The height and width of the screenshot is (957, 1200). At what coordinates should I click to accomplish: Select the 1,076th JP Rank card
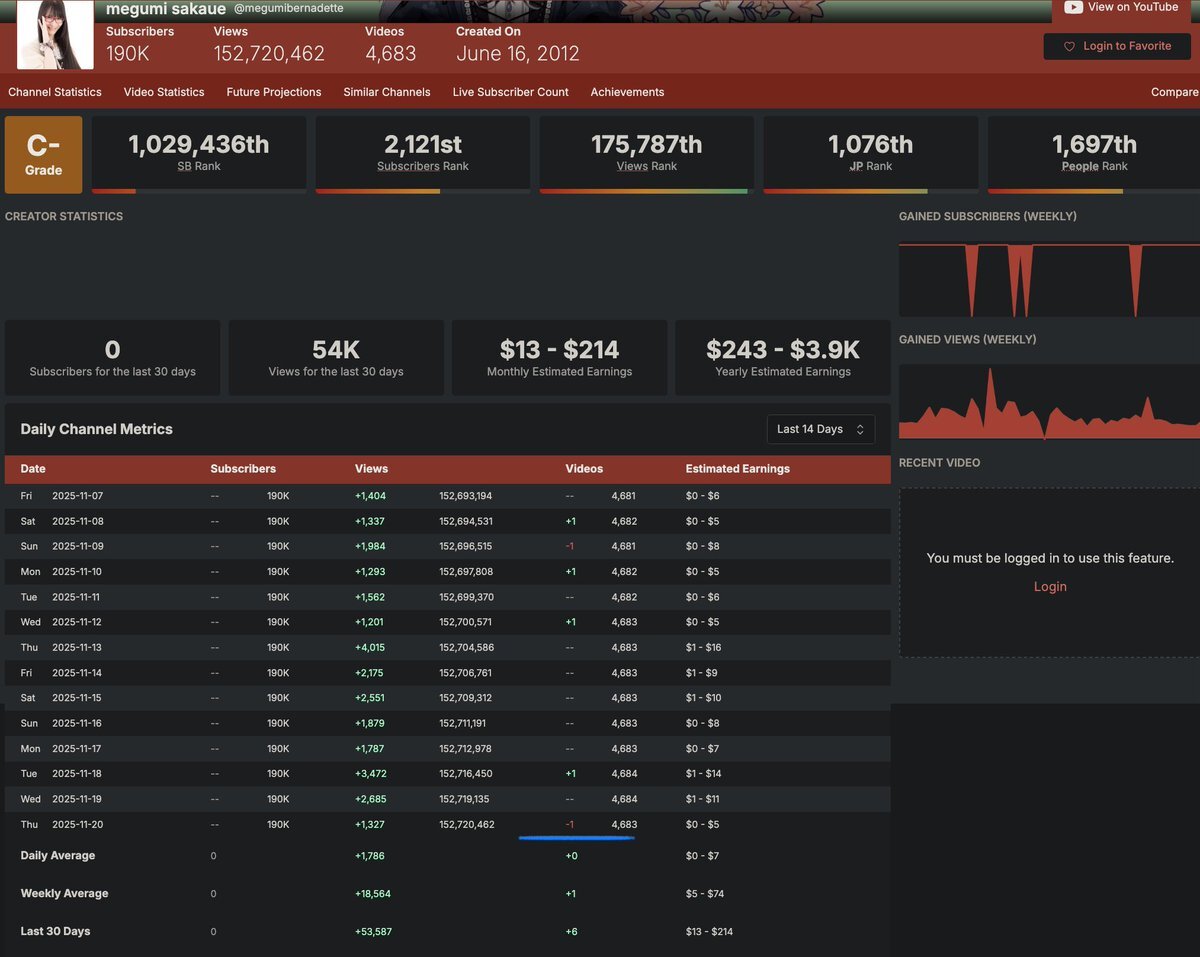pos(871,153)
